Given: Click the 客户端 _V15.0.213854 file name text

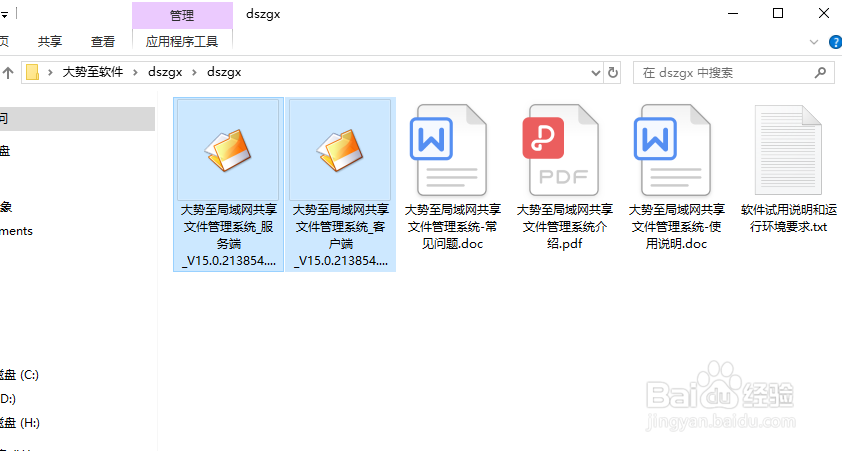Looking at the screenshot, I should (x=340, y=235).
